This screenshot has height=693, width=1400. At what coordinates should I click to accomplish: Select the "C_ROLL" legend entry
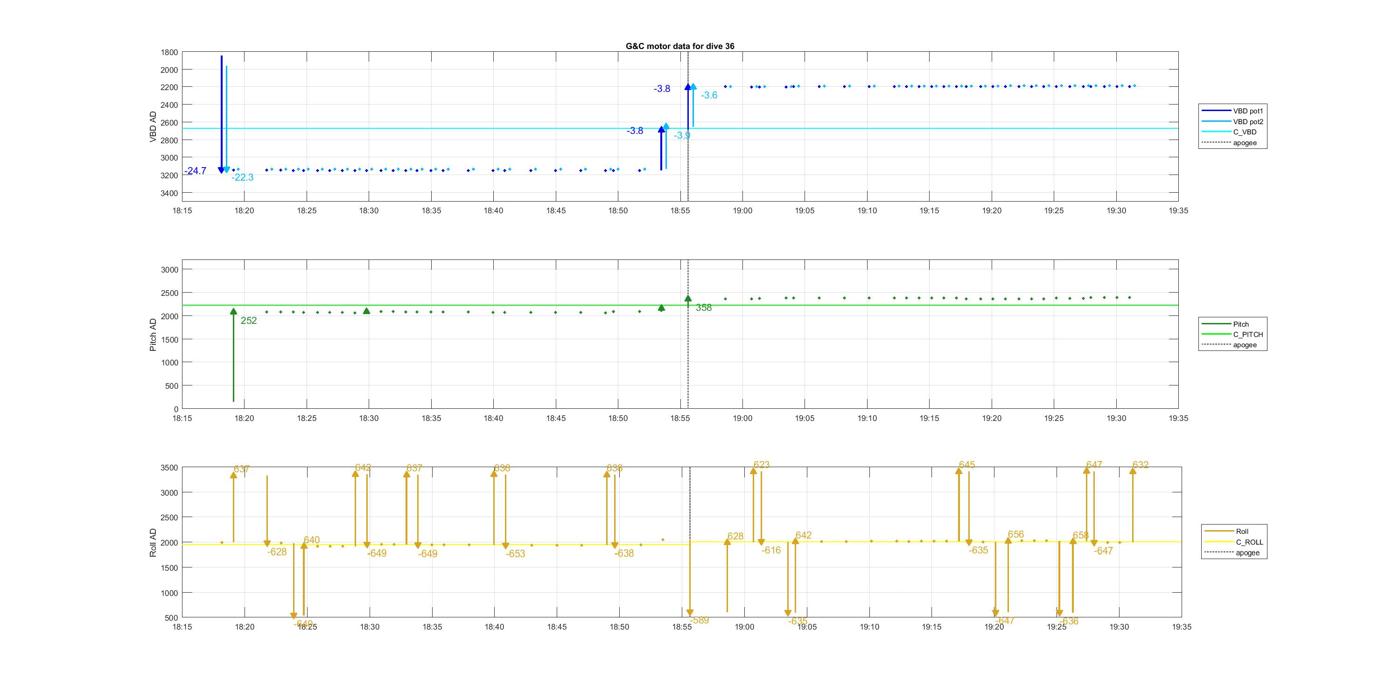point(1249,542)
